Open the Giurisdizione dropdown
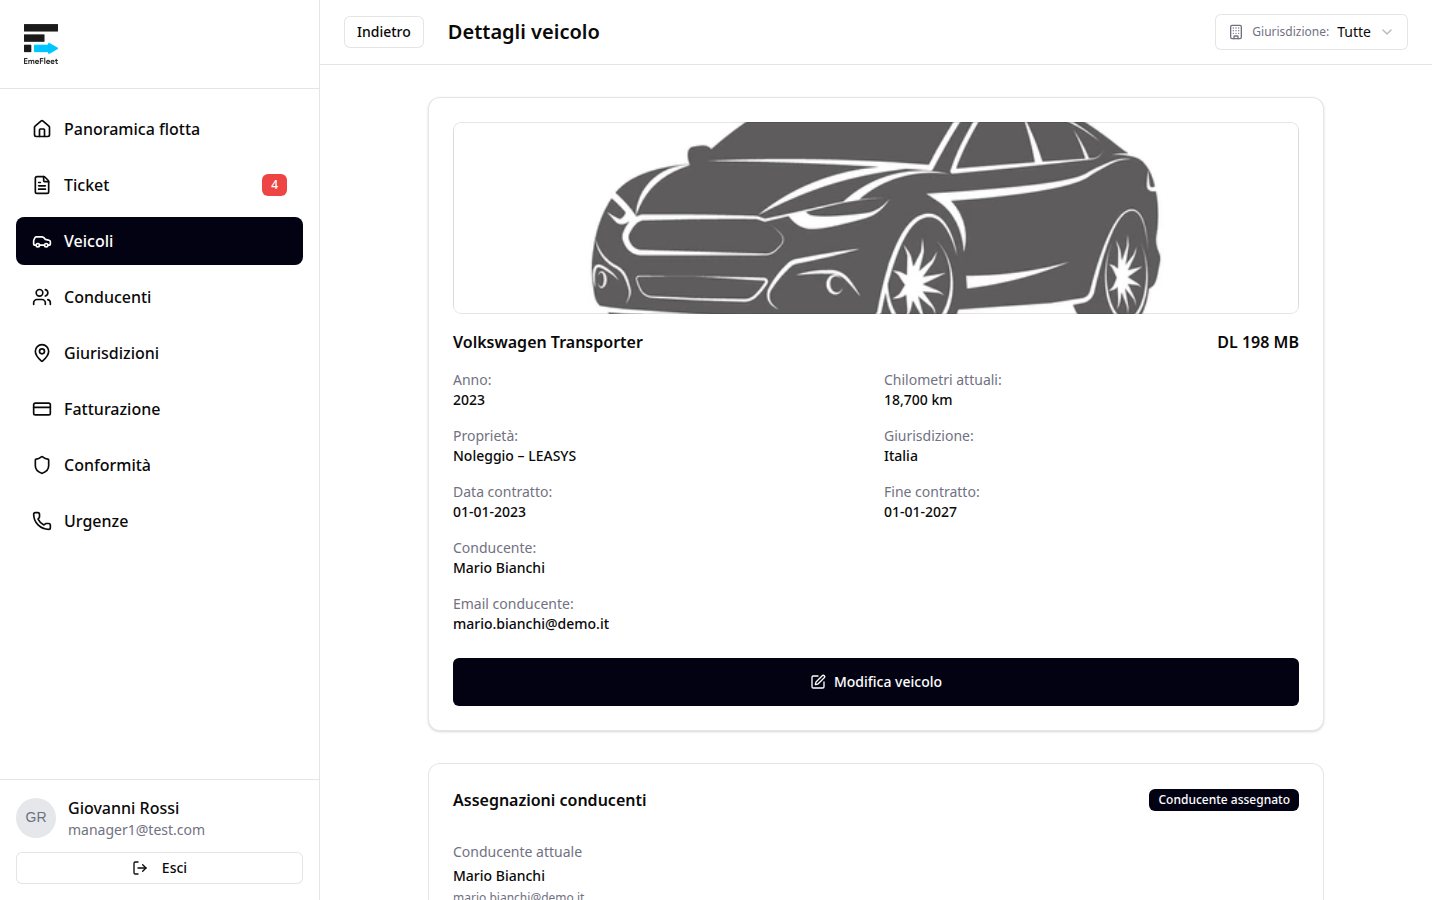Viewport: 1440px width, 900px height. [x=1311, y=32]
